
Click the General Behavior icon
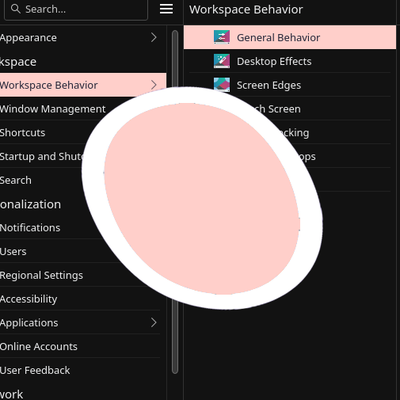222,37
